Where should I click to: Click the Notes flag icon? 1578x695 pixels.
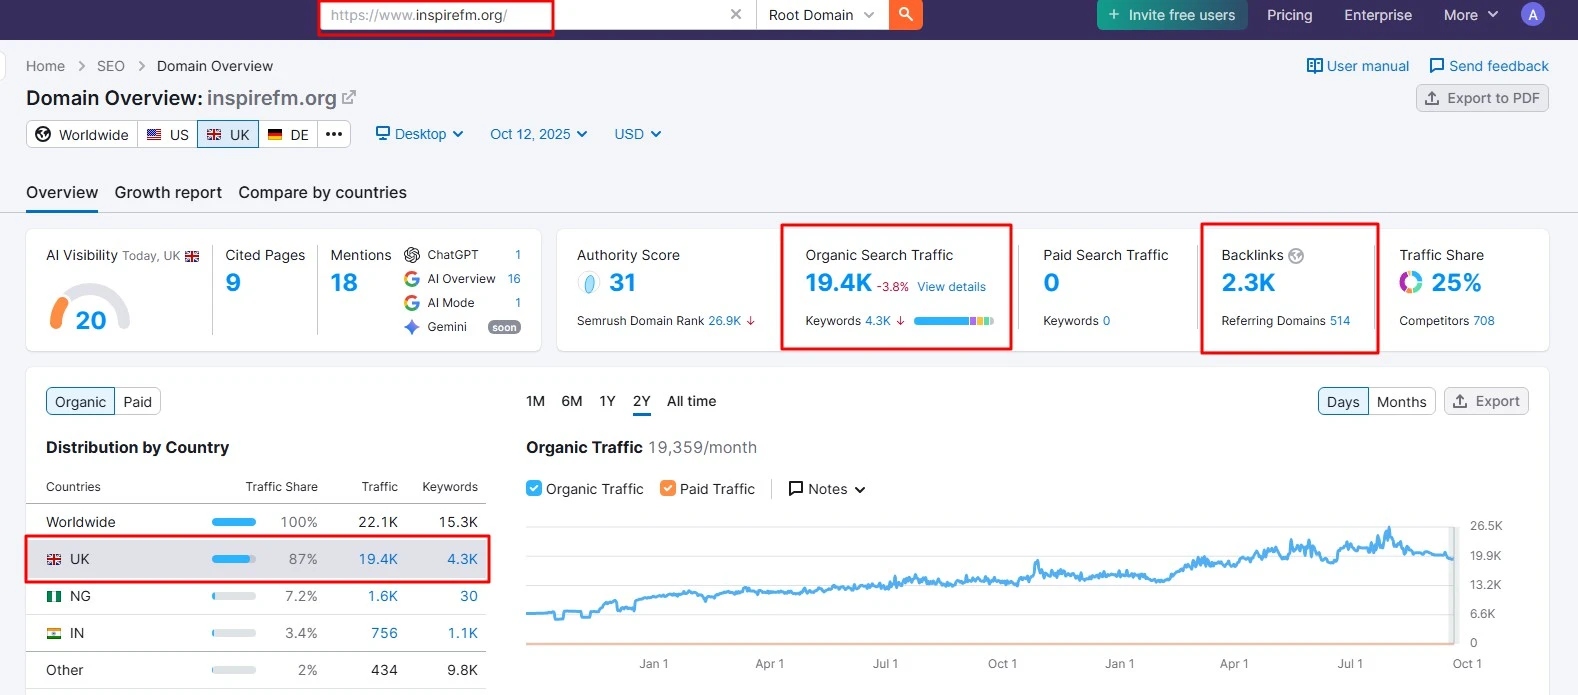tap(796, 489)
